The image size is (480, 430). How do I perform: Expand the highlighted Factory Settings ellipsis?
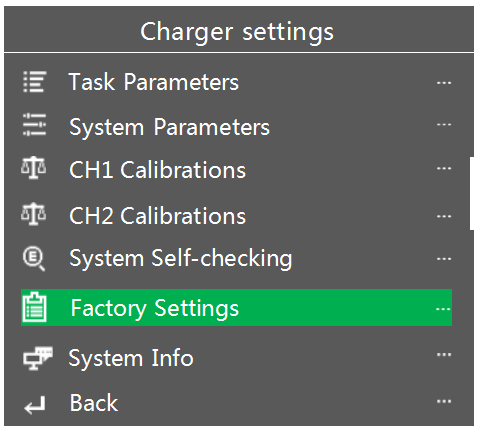443,309
